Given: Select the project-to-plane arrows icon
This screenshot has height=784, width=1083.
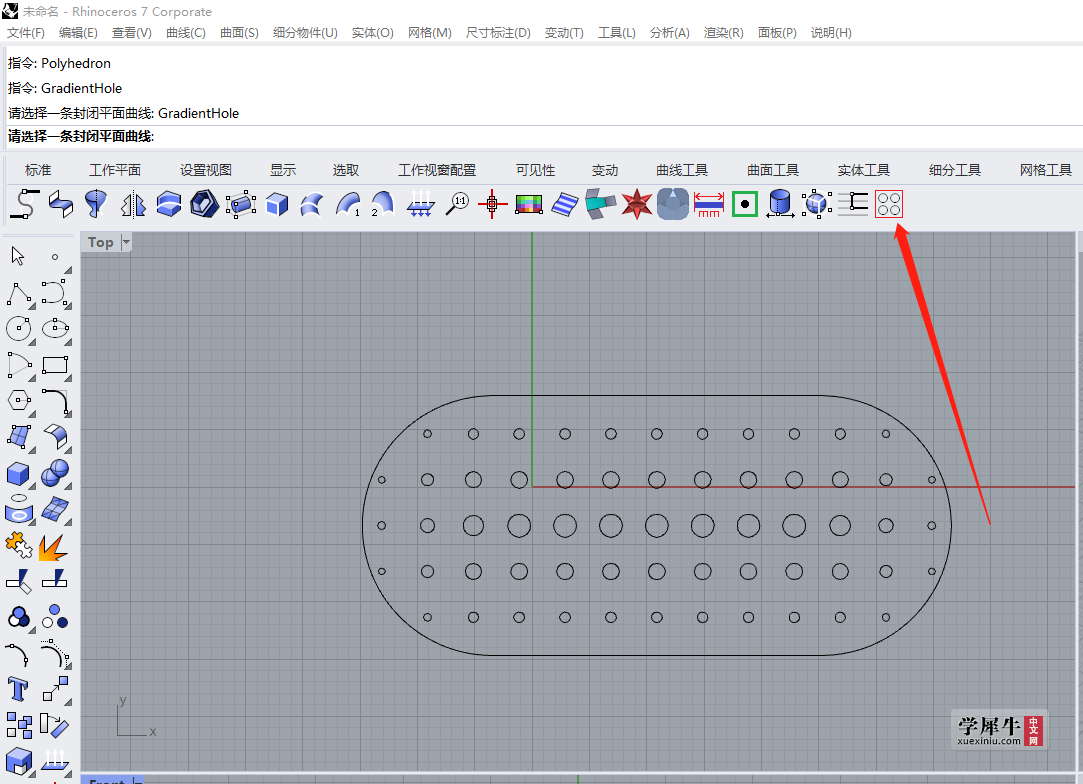Looking at the screenshot, I should (x=421, y=204).
